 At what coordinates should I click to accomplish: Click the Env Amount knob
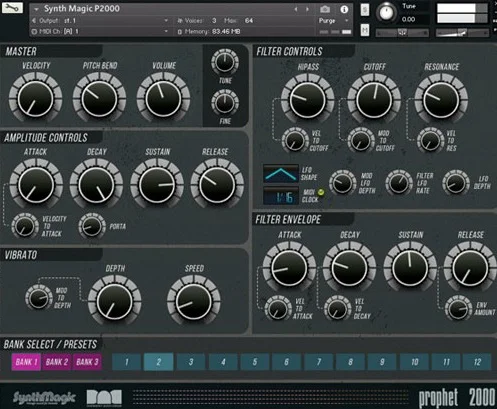459,308
